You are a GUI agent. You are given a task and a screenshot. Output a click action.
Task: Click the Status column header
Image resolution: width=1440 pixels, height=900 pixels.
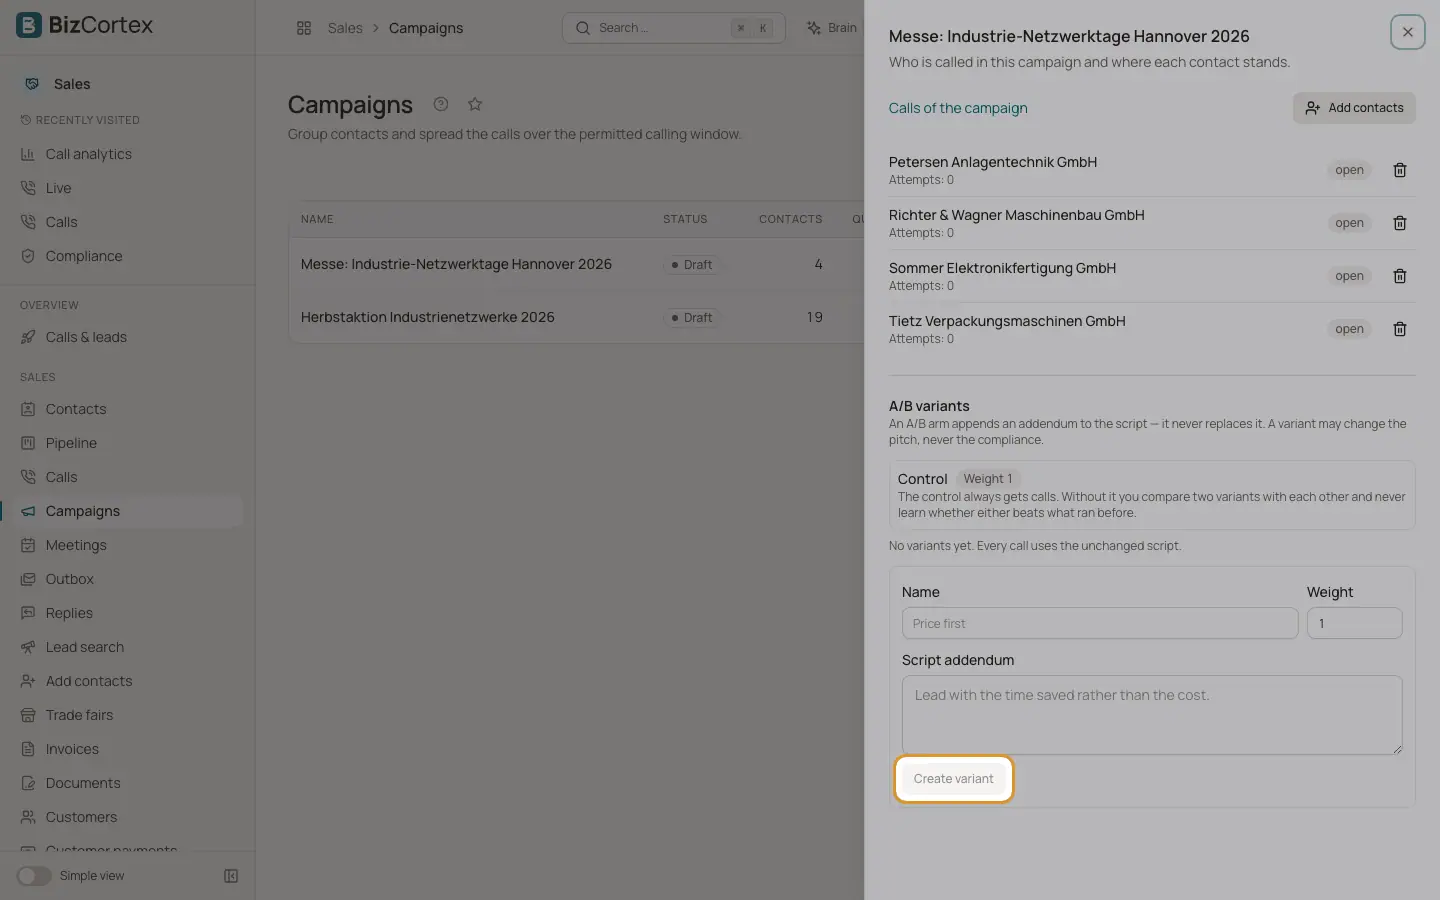tap(685, 219)
